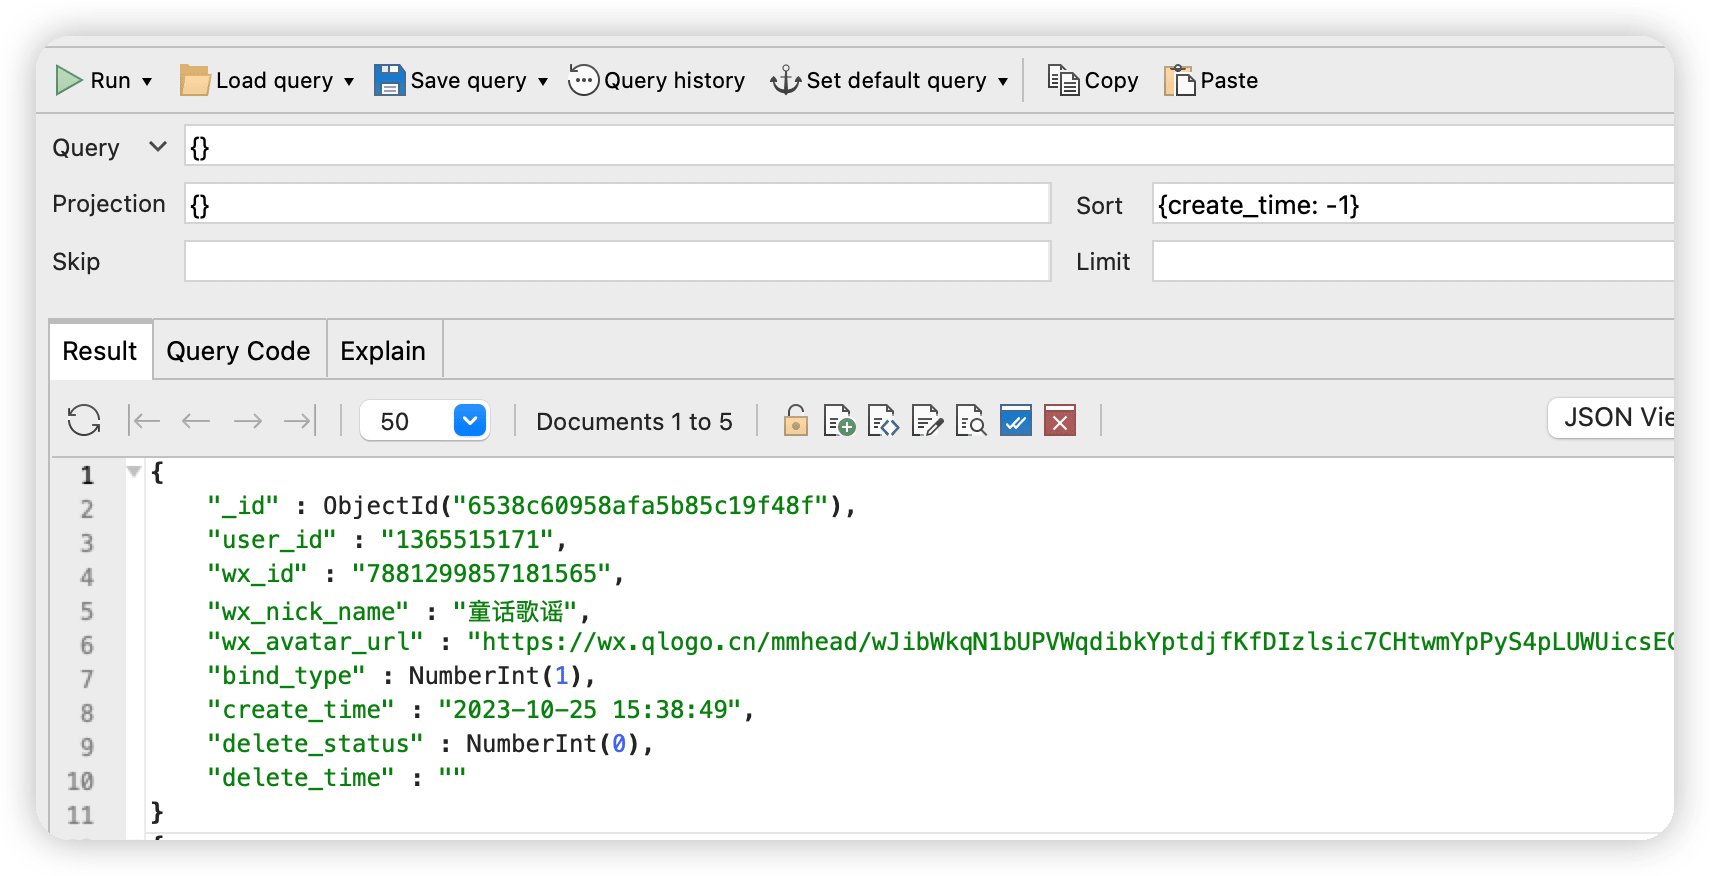This screenshot has width=1710, height=876.
Task: Click the Paste toolbar button
Action: coord(1210,80)
